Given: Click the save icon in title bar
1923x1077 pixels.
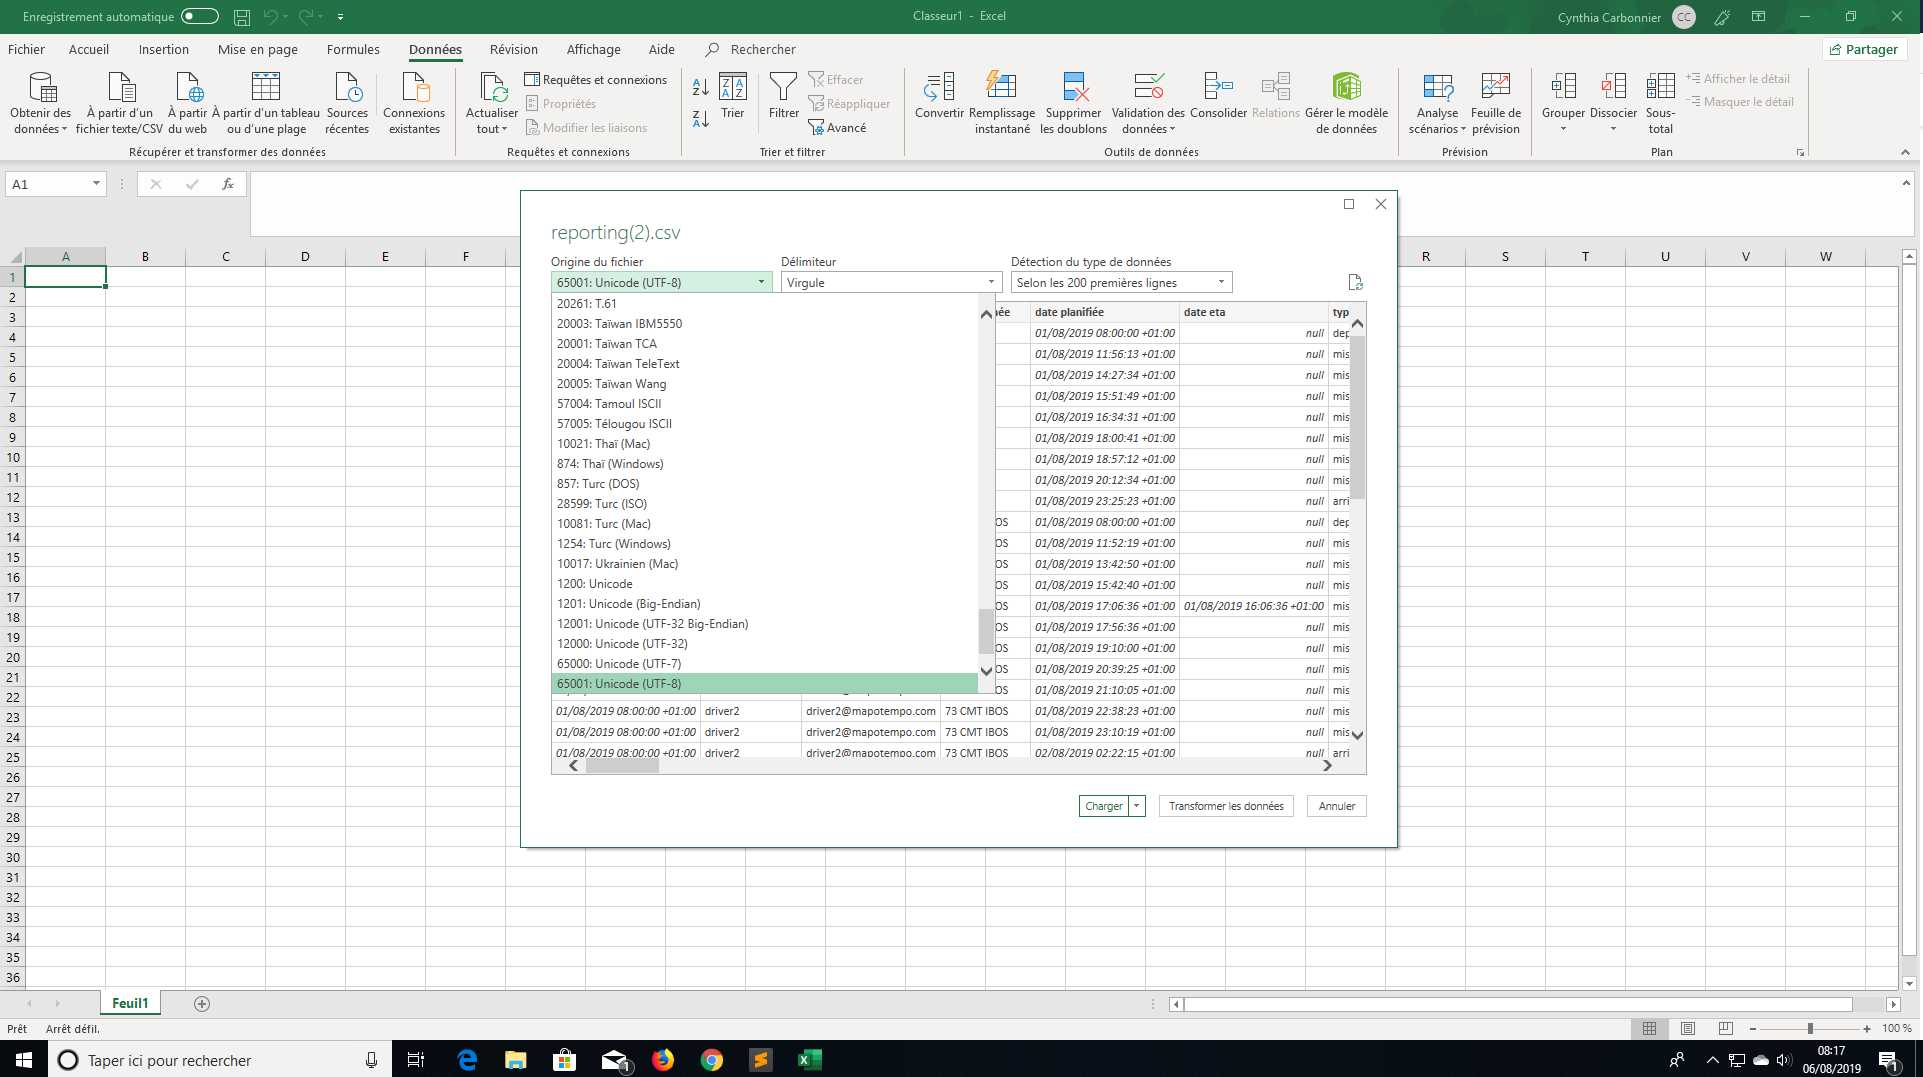Looking at the screenshot, I should click(241, 17).
